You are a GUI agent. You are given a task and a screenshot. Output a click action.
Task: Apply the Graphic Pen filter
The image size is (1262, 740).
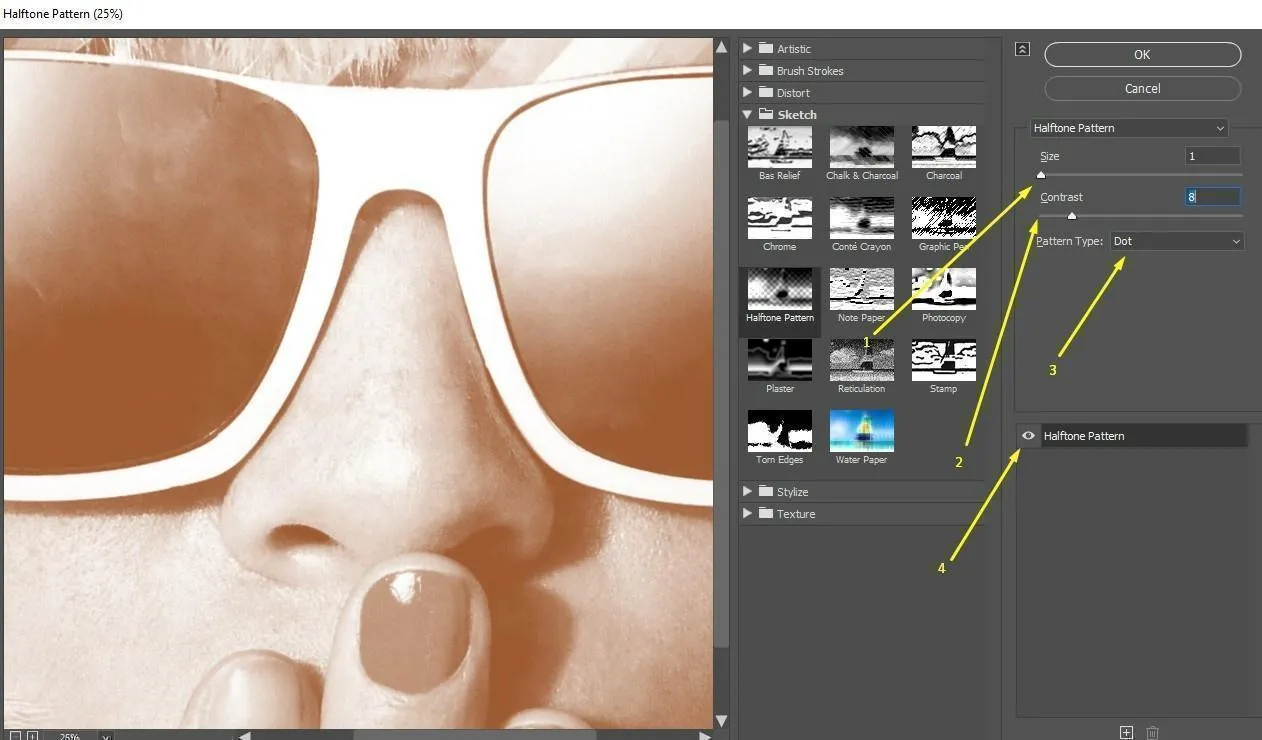coord(943,219)
